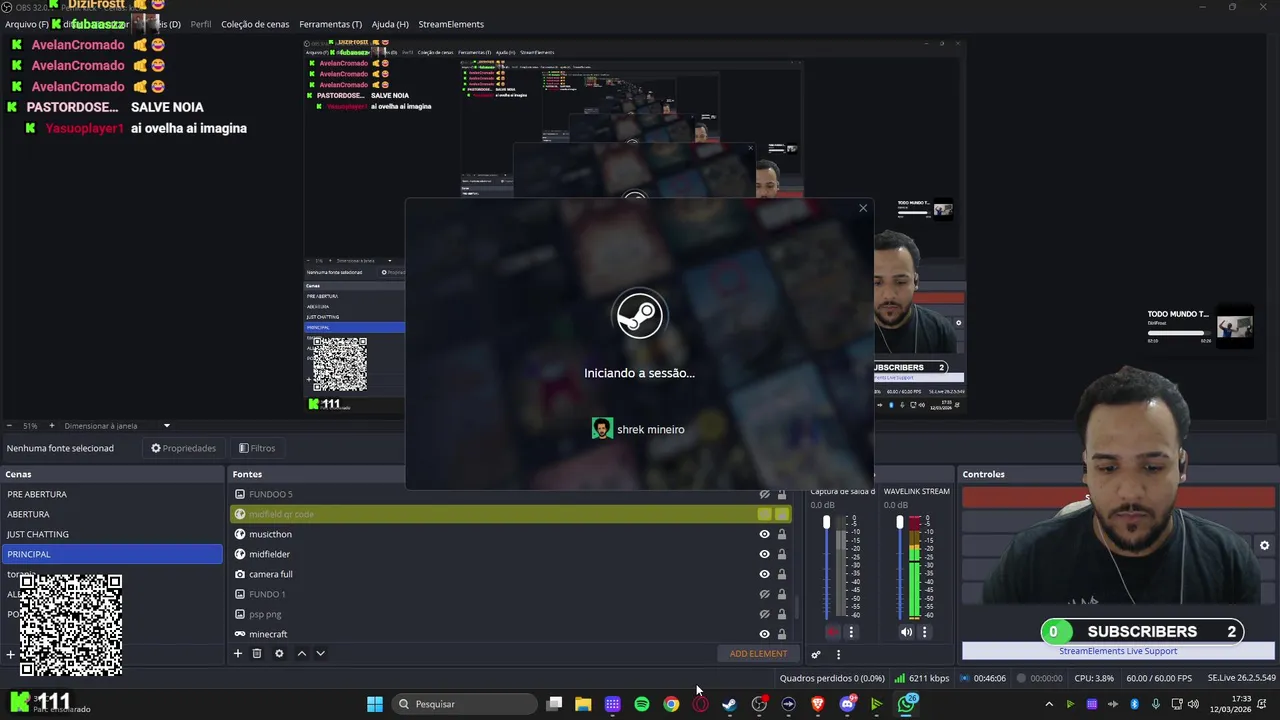Open Dimensionar à janela scaling dropdown
Image resolution: width=1280 pixels, height=720 pixels.
pos(118,426)
